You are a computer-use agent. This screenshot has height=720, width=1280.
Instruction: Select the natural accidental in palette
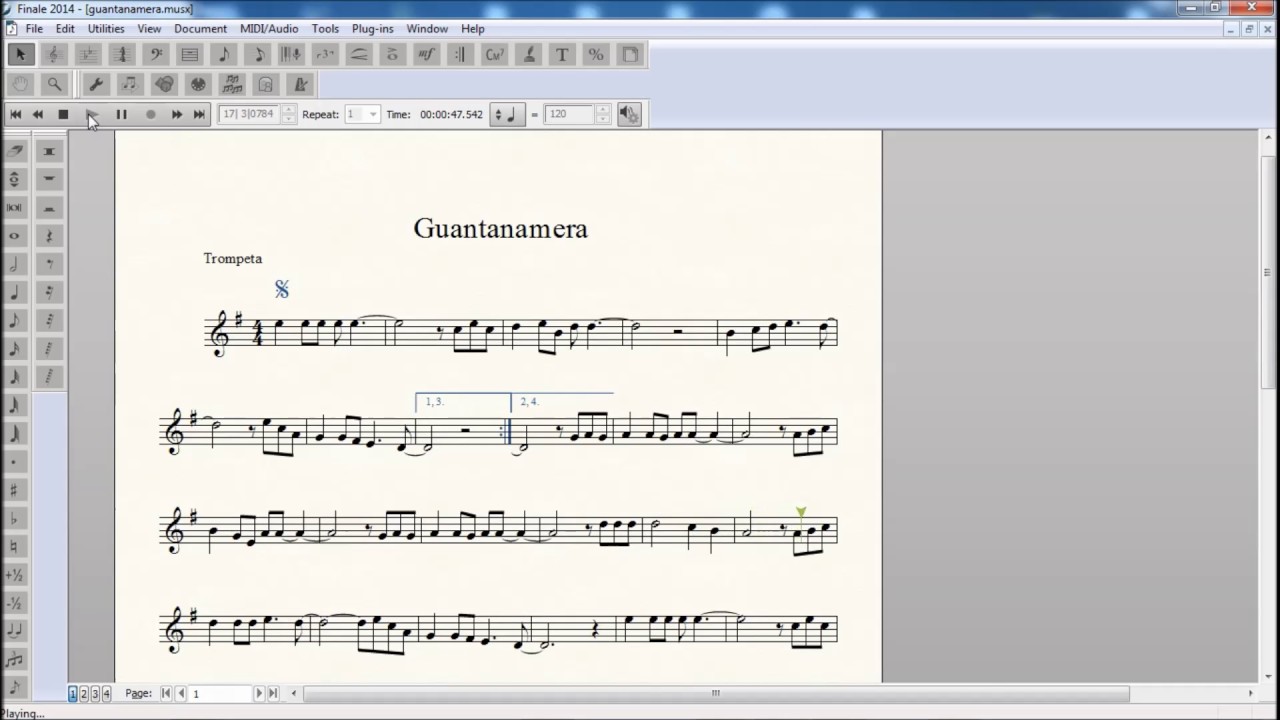pyautogui.click(x=15, y=546)
